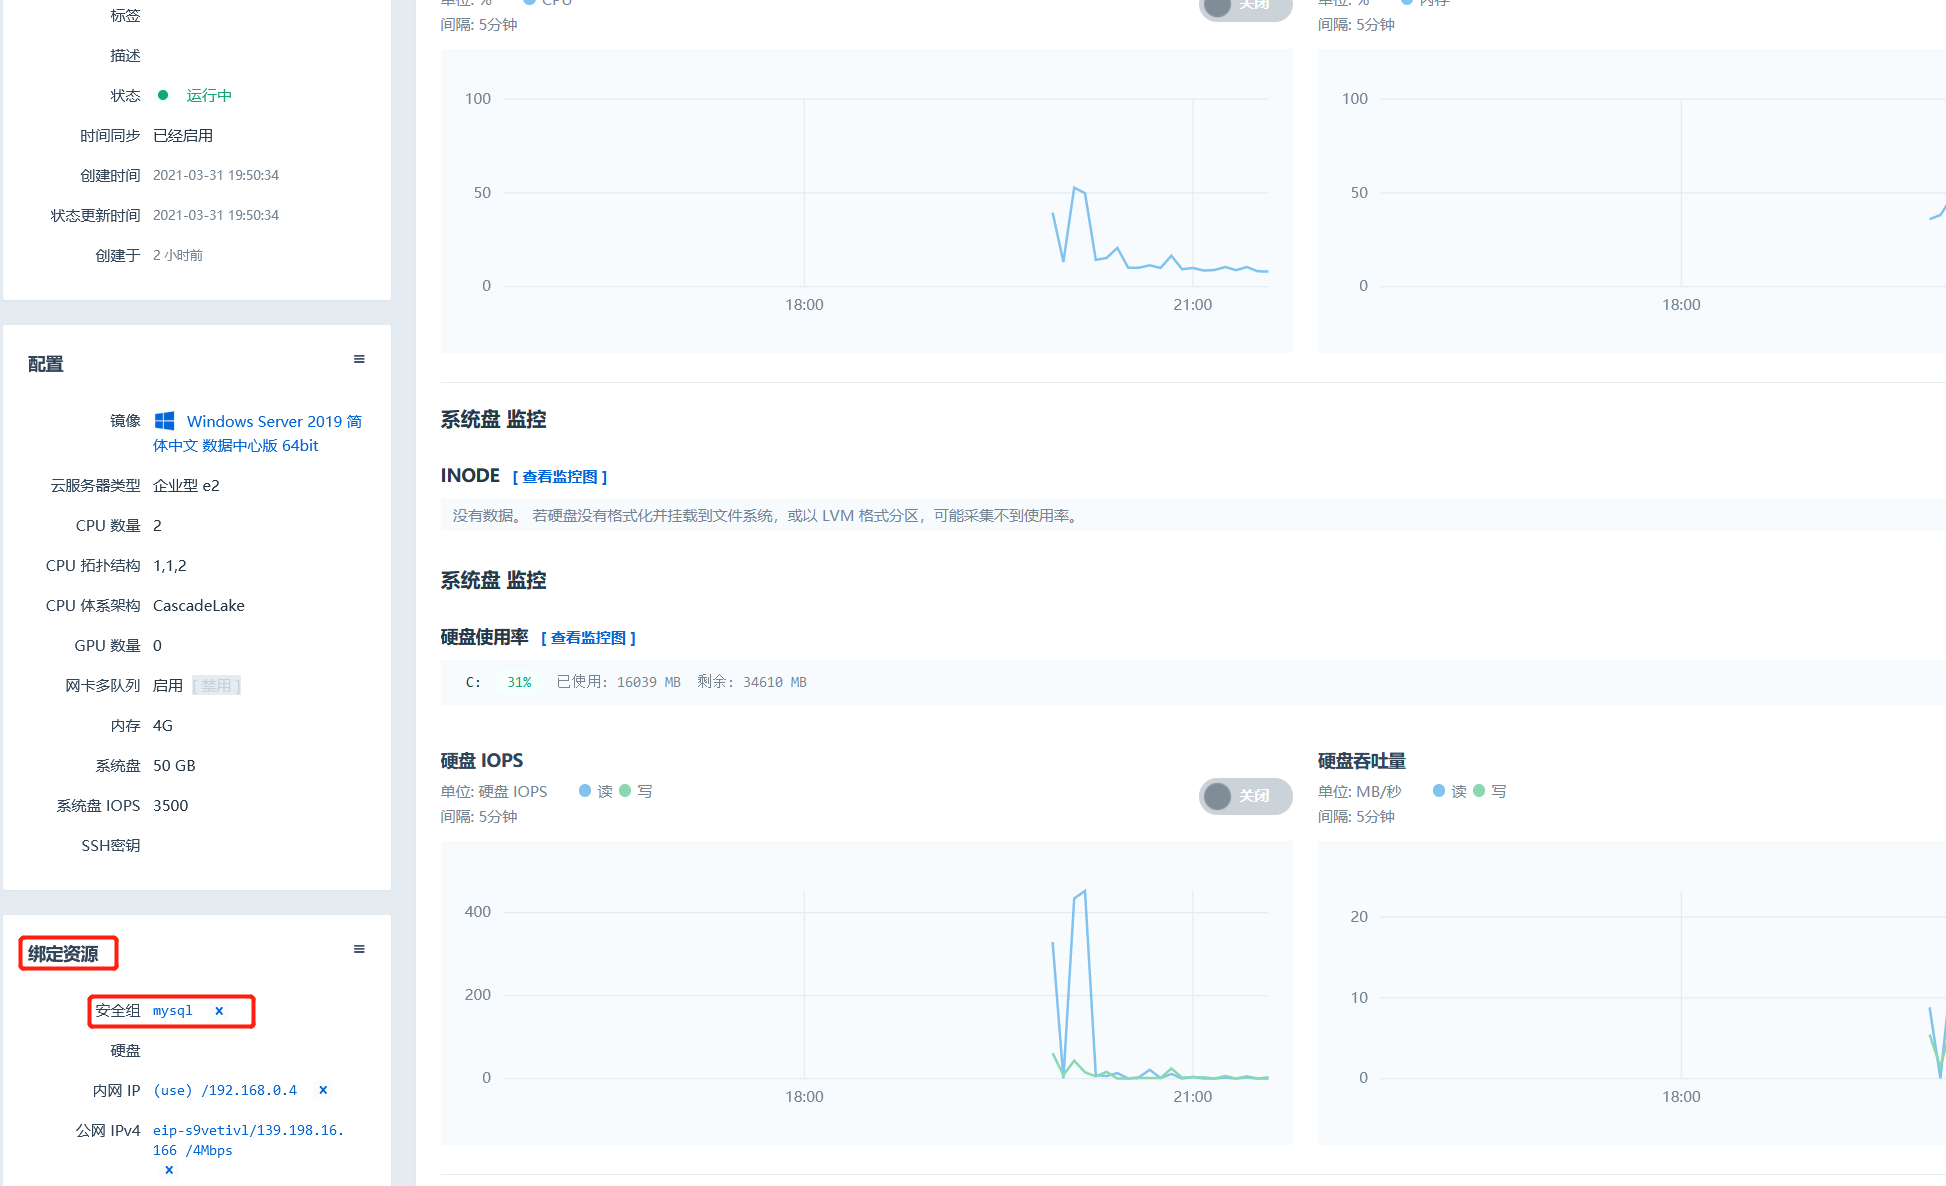Unbind the public IPv4 eip-s9vetivl address
Screen dimensions: 1946x1186
[x=169, y=1170]
